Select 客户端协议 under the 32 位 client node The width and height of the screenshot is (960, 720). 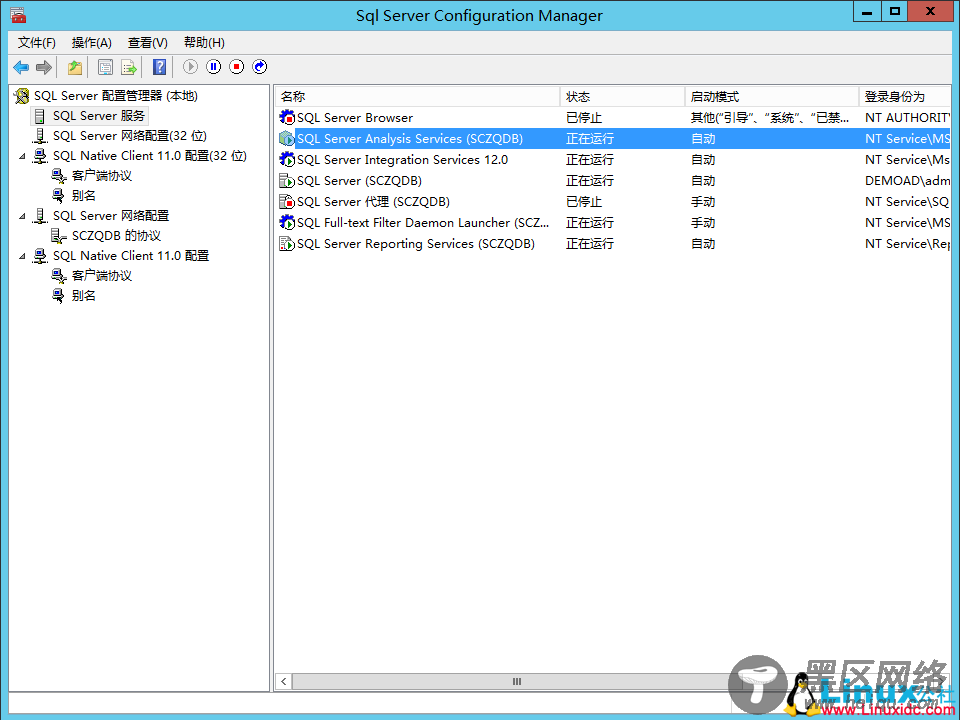click(x=102, y=176)
